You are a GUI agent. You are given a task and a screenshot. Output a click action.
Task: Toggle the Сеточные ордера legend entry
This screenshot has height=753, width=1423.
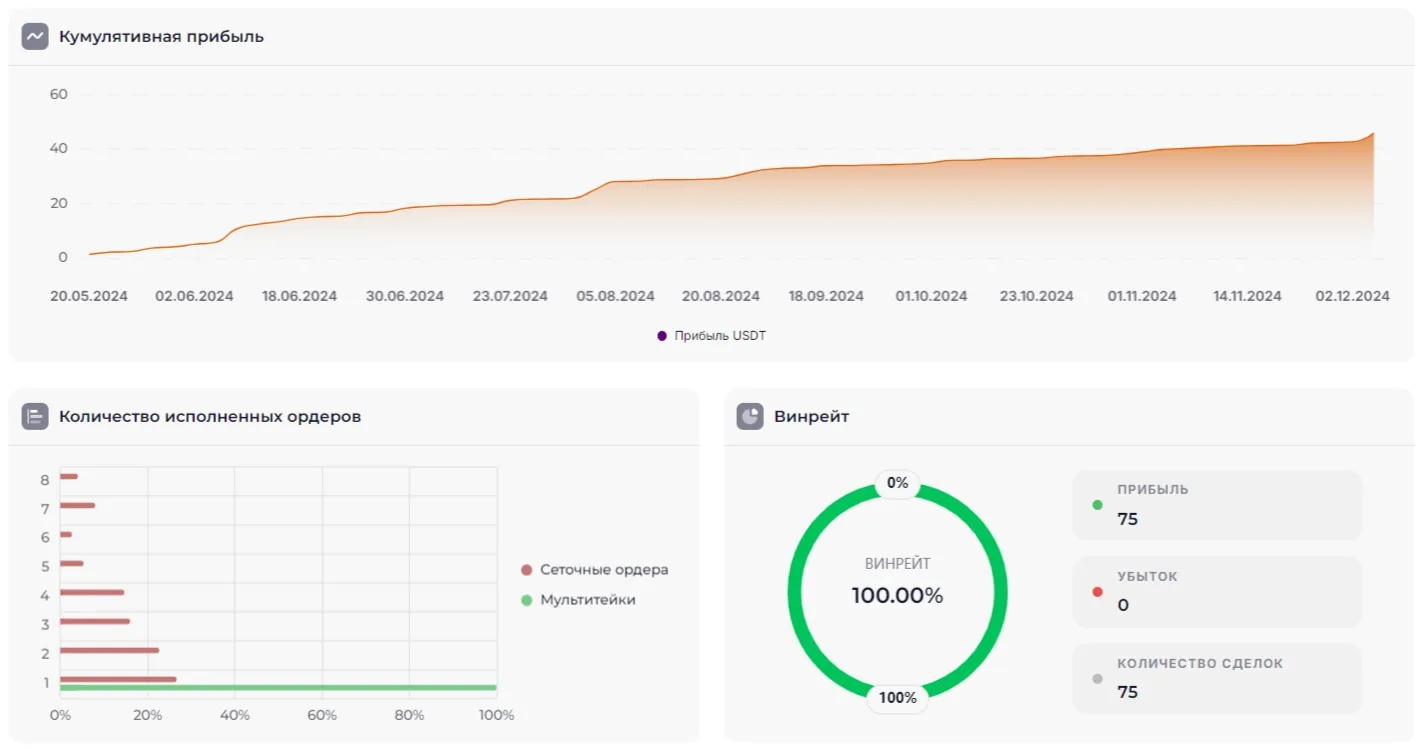[x=594, y=570]
